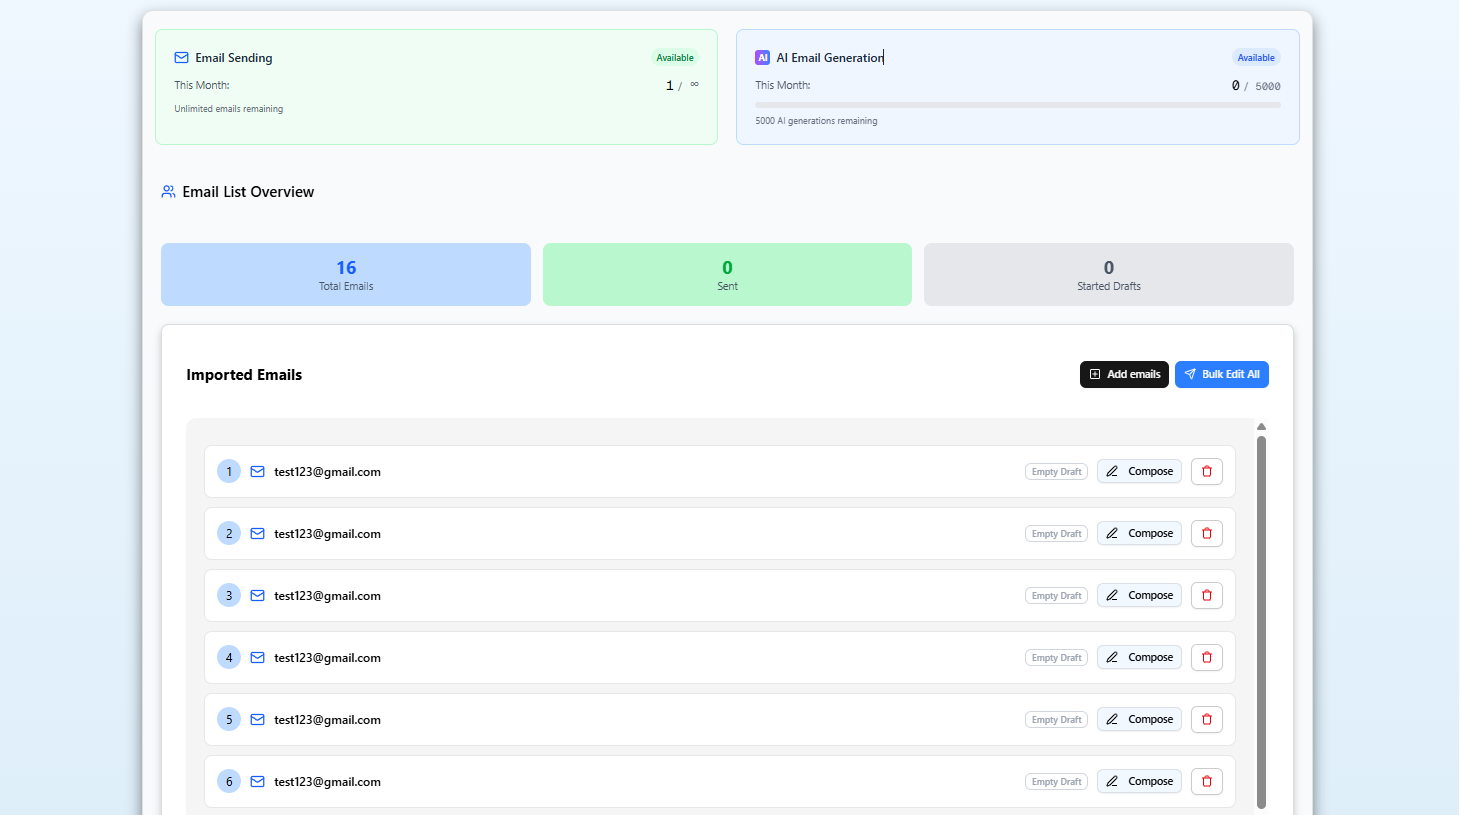Click the infinity symbol on Email Sending card
The image size is (1460, 815).
point(692,85)
